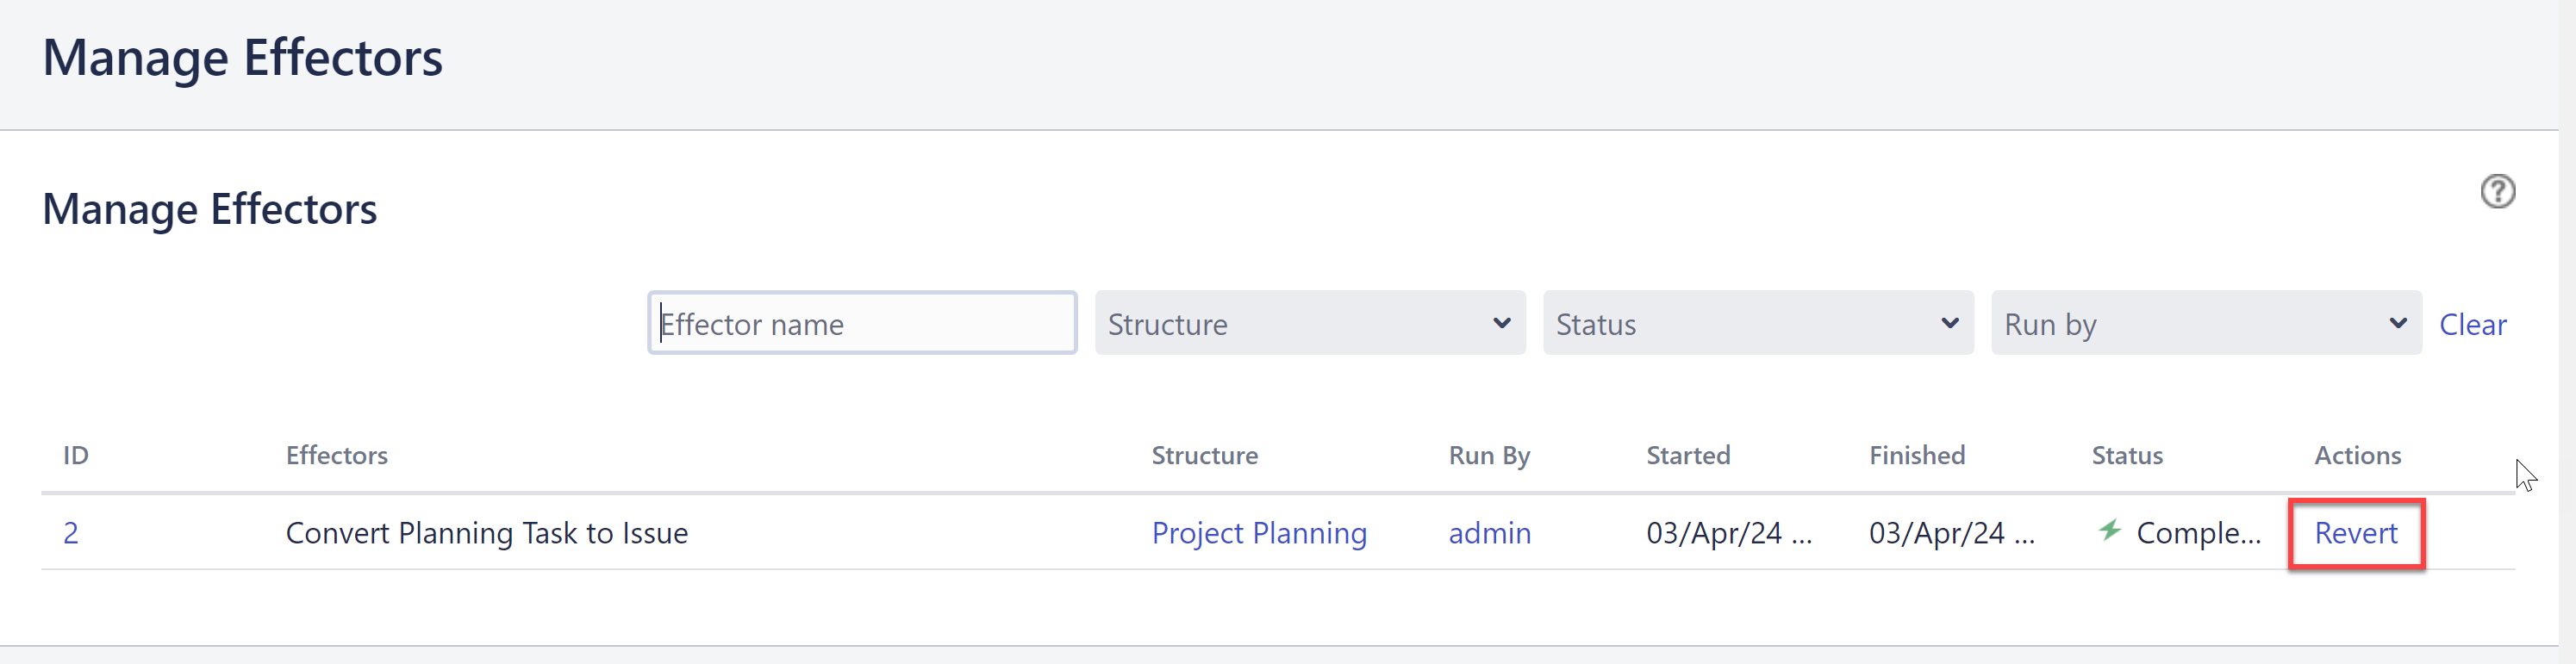Image resolution: width=2576 pixels, height=664 pixels.
Task: Click the green lightning status icon
Action: (x=2108, y=532)
